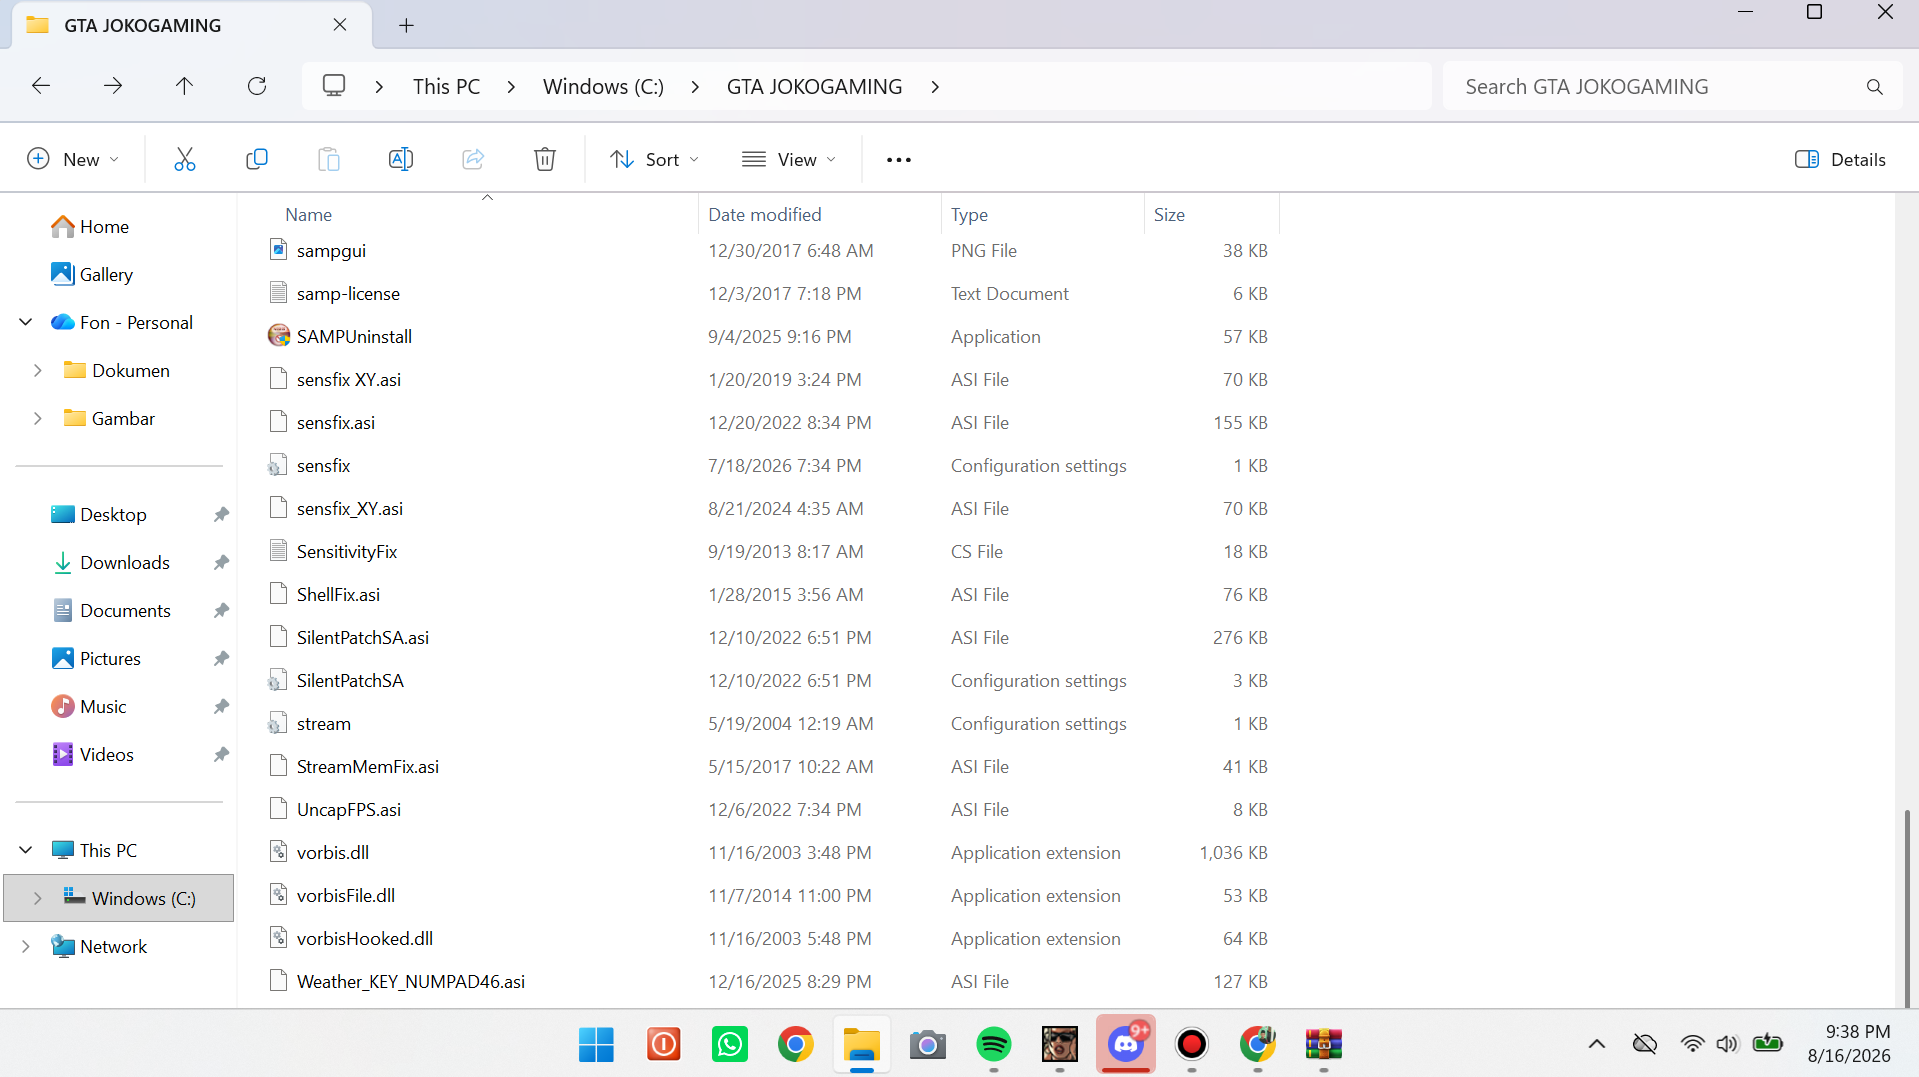Sort by Type column header
Image resolution: width=1919 pixels, height=1077 pixels.
point(969,215)
